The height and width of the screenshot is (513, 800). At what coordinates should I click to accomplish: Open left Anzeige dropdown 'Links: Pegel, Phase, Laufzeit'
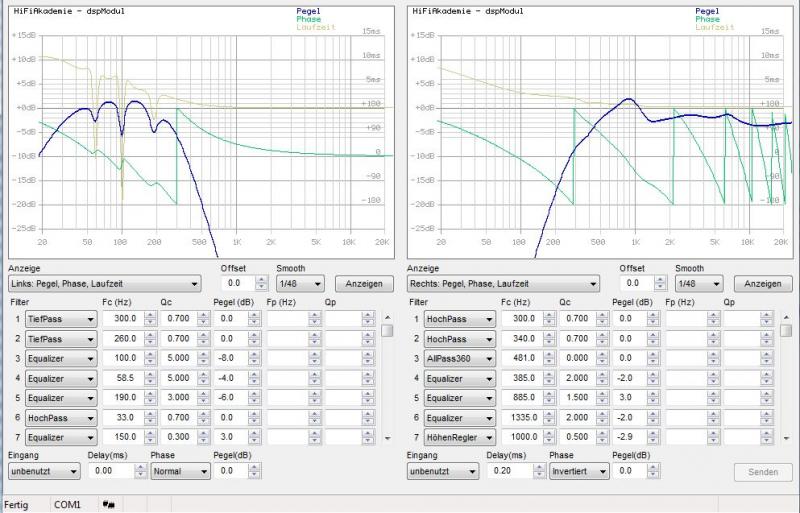(105, 284)
